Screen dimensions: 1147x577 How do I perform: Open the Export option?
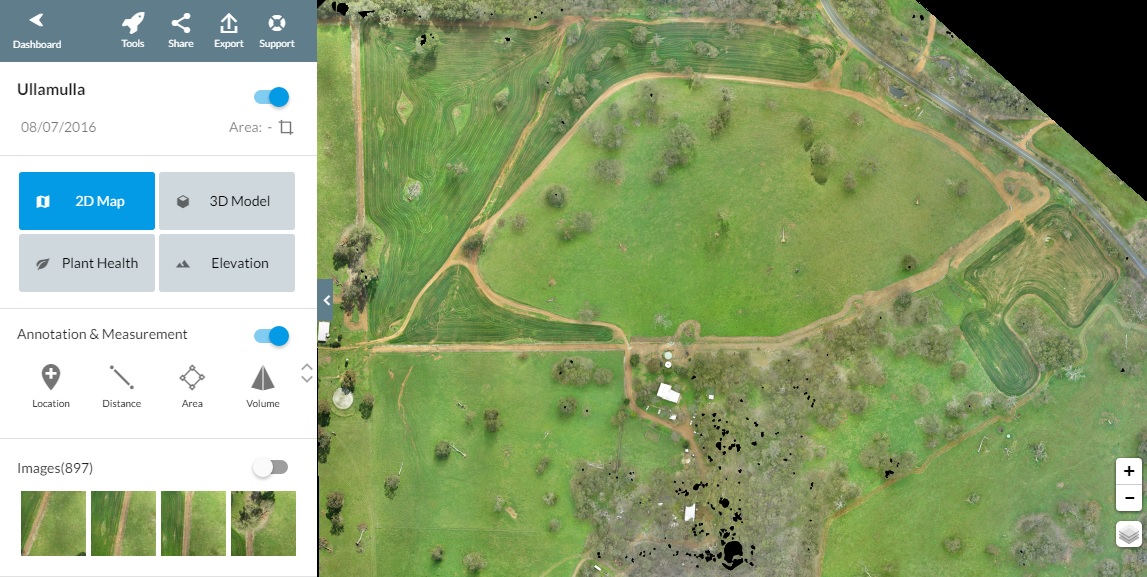[x=228, y=31]
